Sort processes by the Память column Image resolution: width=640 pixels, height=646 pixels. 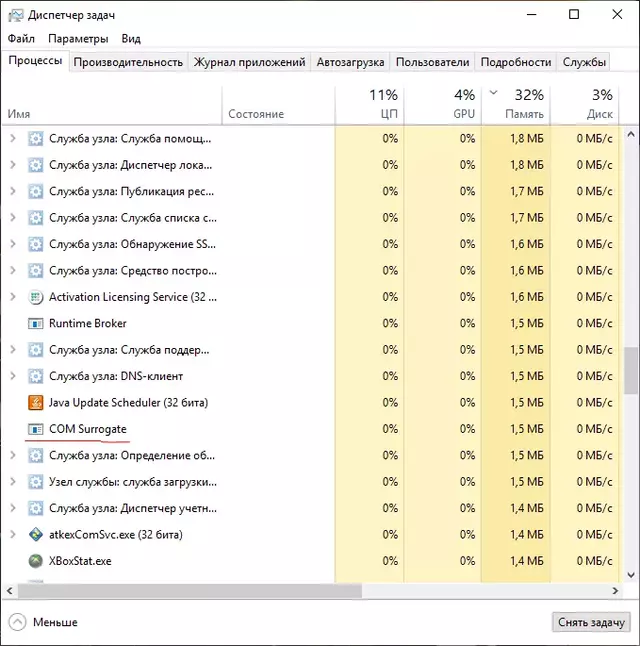(524, 104)
